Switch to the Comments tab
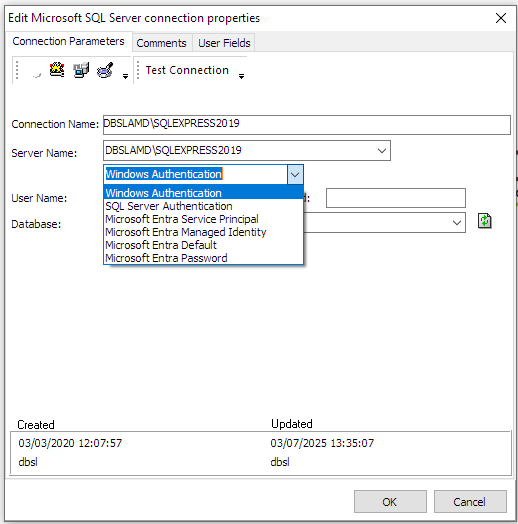 161,43
